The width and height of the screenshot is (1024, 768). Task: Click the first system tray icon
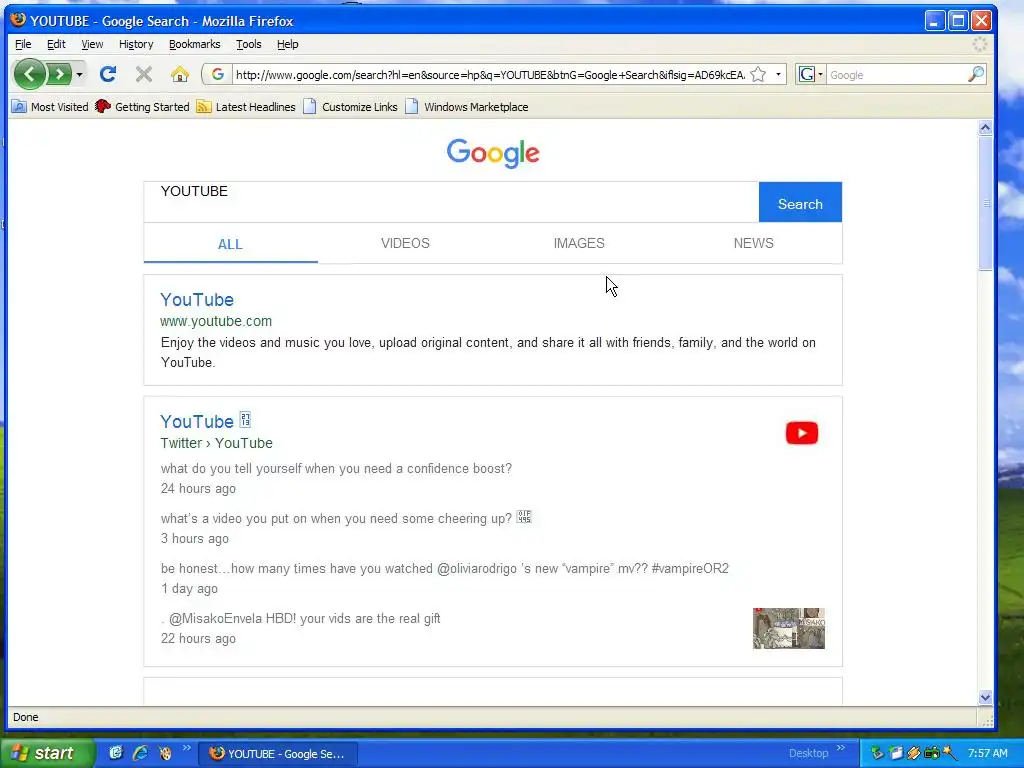click(x=877, y=753)
